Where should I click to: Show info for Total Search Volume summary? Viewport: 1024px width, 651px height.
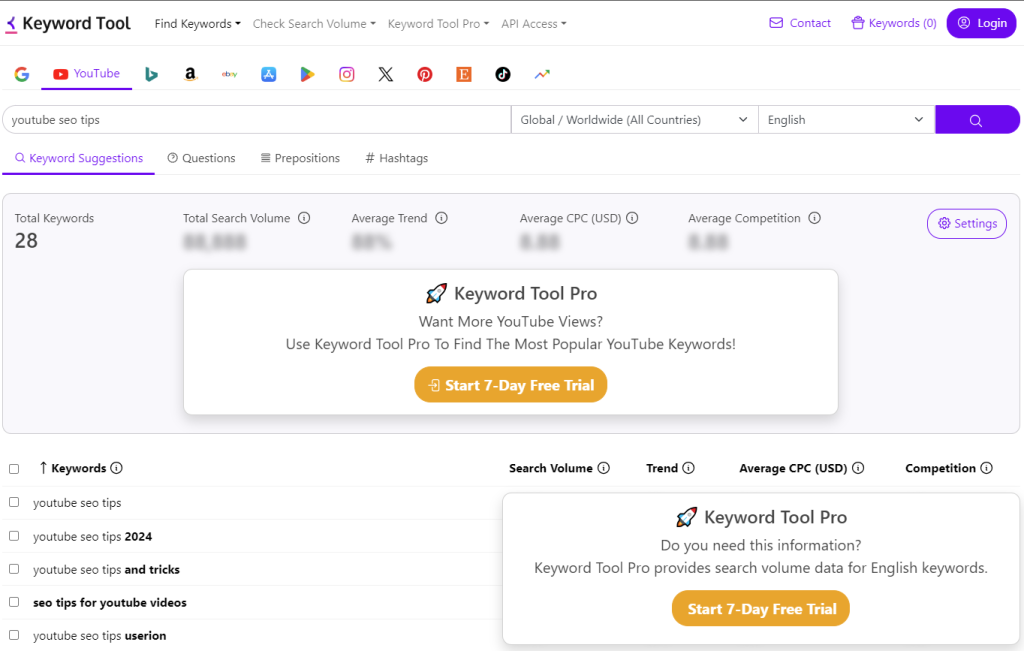click(304, 218)
